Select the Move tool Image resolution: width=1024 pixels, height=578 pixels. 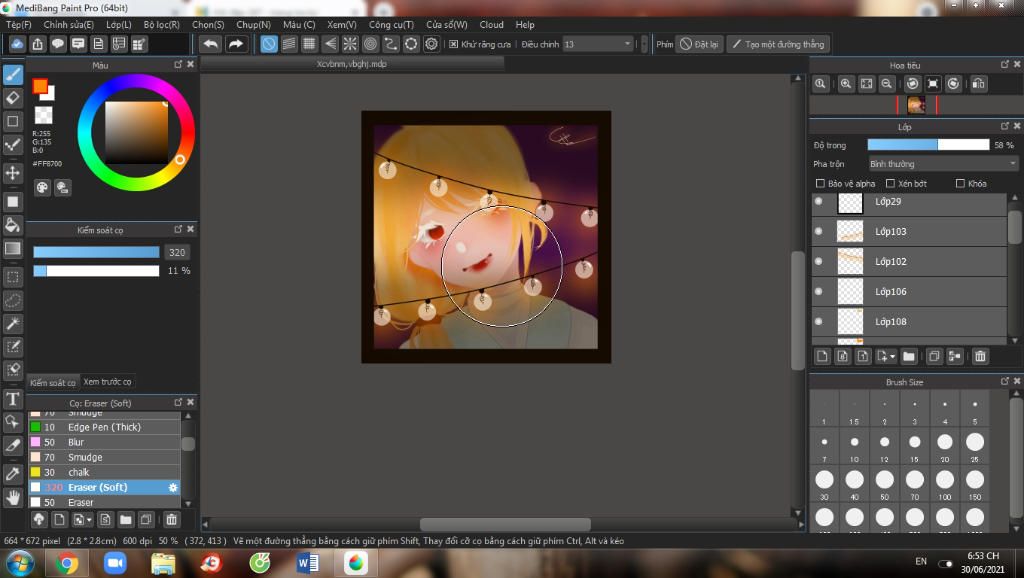pyautogui.click(x=13, y=173)
